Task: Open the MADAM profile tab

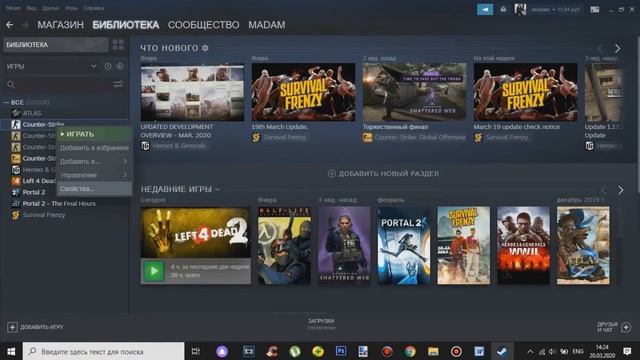Action: tap(267, 25)
